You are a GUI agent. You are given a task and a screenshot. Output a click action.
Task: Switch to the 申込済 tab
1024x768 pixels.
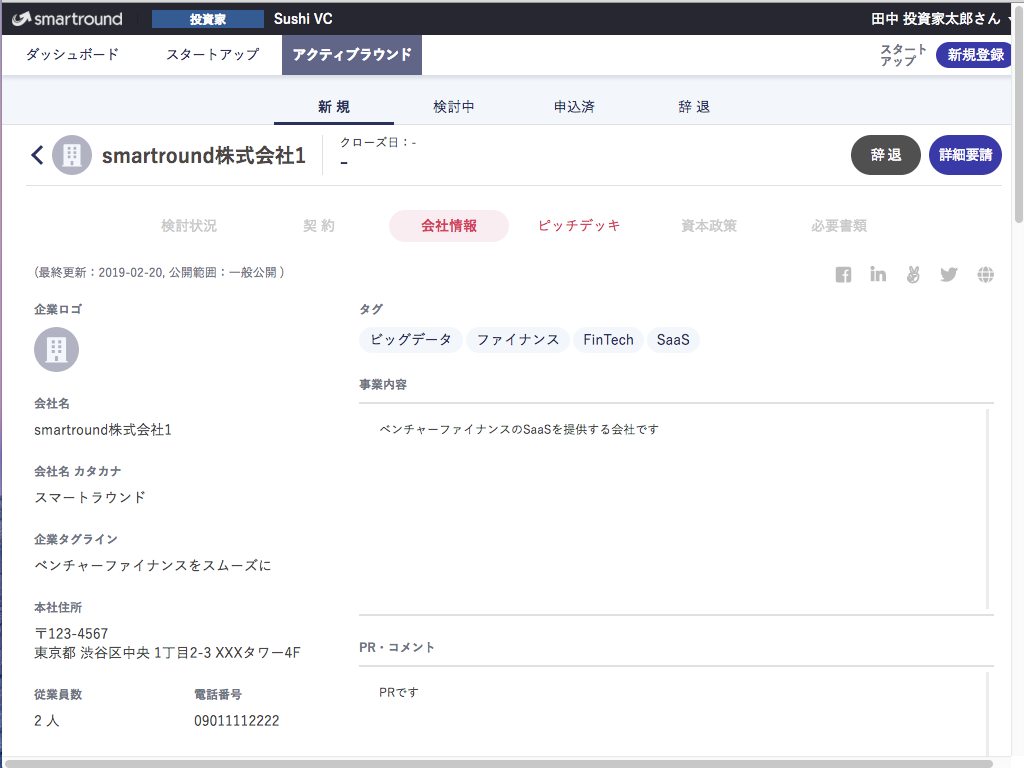(x=574, y=107)
